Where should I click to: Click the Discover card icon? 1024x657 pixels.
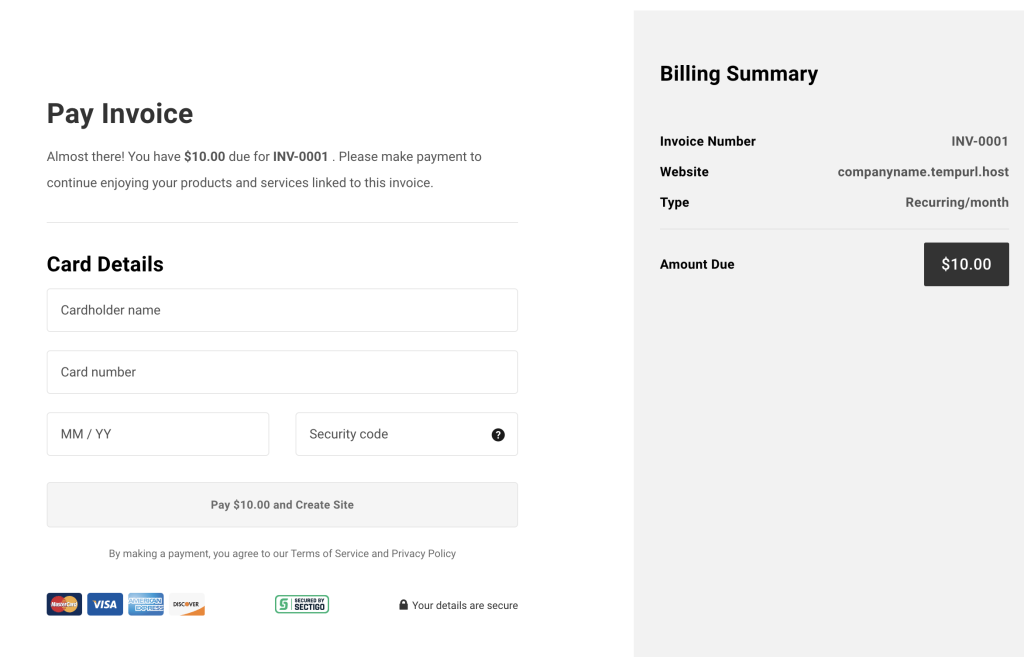point(186,604)
